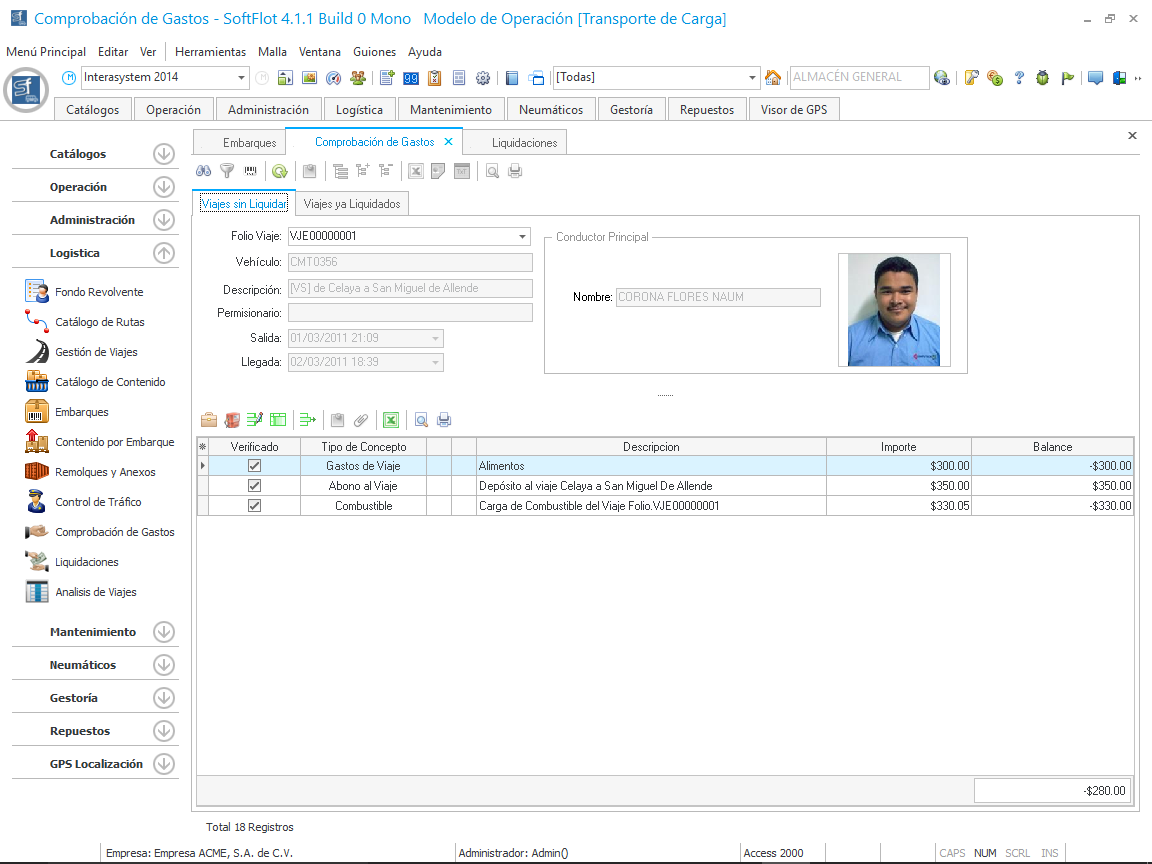The height and width of the screenshot is (864, 1152).
Task: Click home icon beside ALMACÉN GENERAL
Action: coord(772,78)
